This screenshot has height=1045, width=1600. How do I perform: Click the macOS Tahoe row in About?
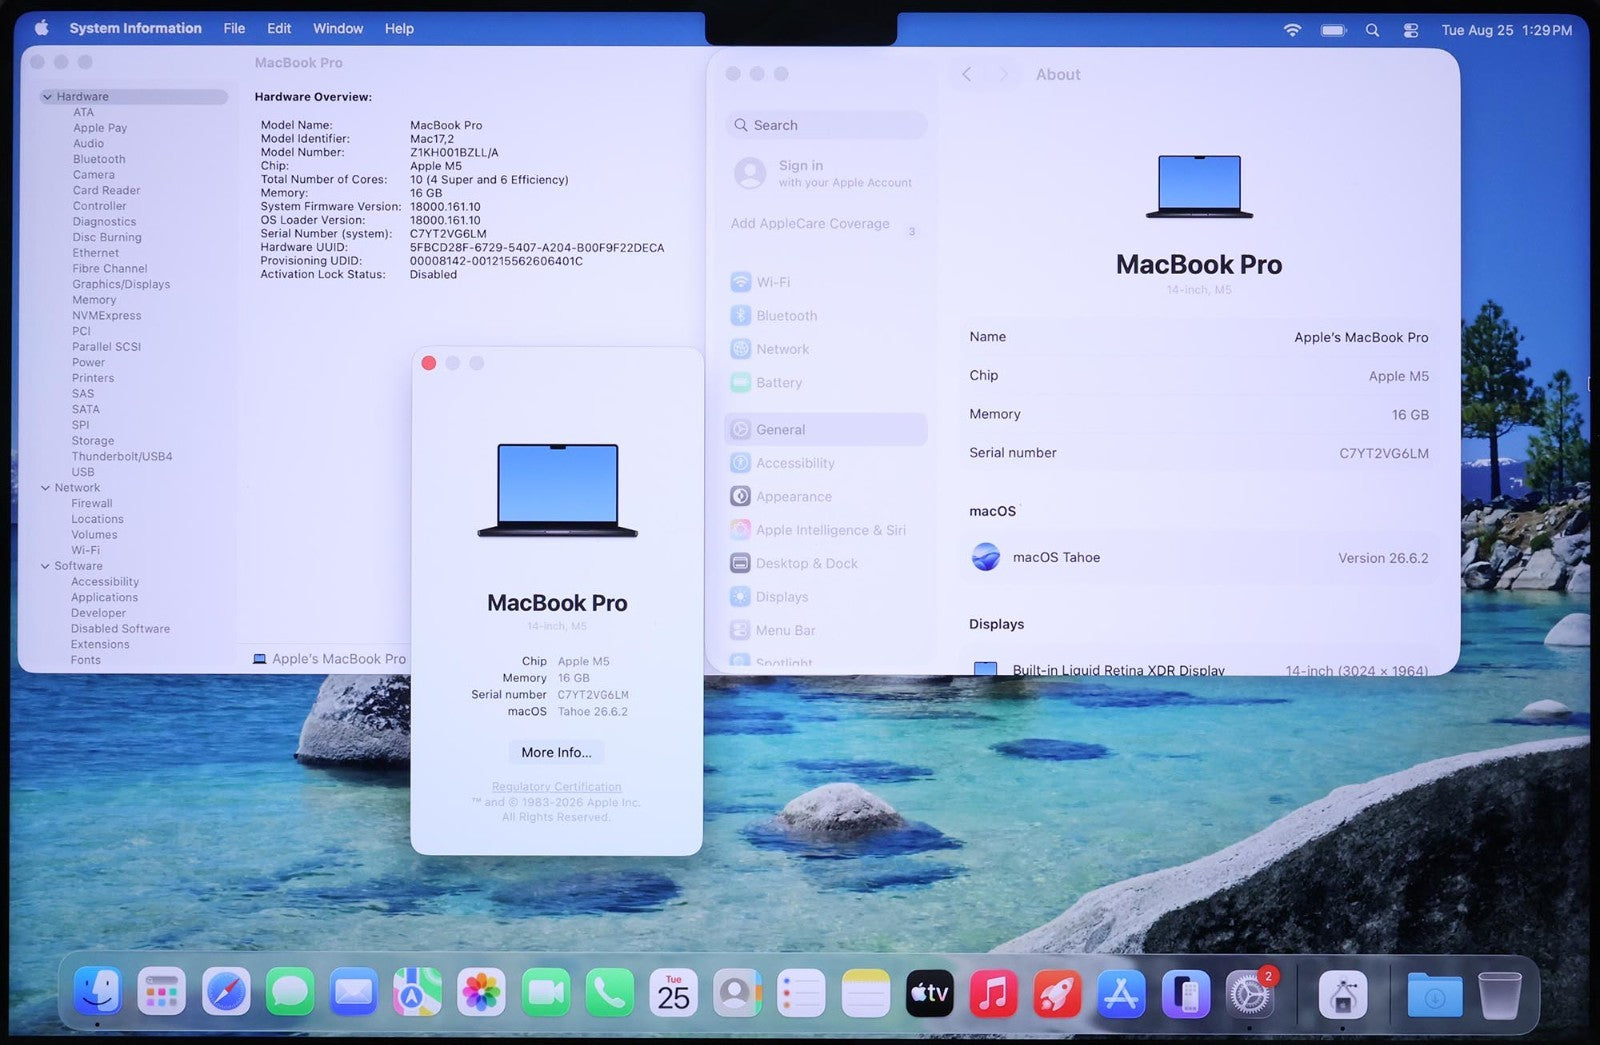(x=1198, y=558)
